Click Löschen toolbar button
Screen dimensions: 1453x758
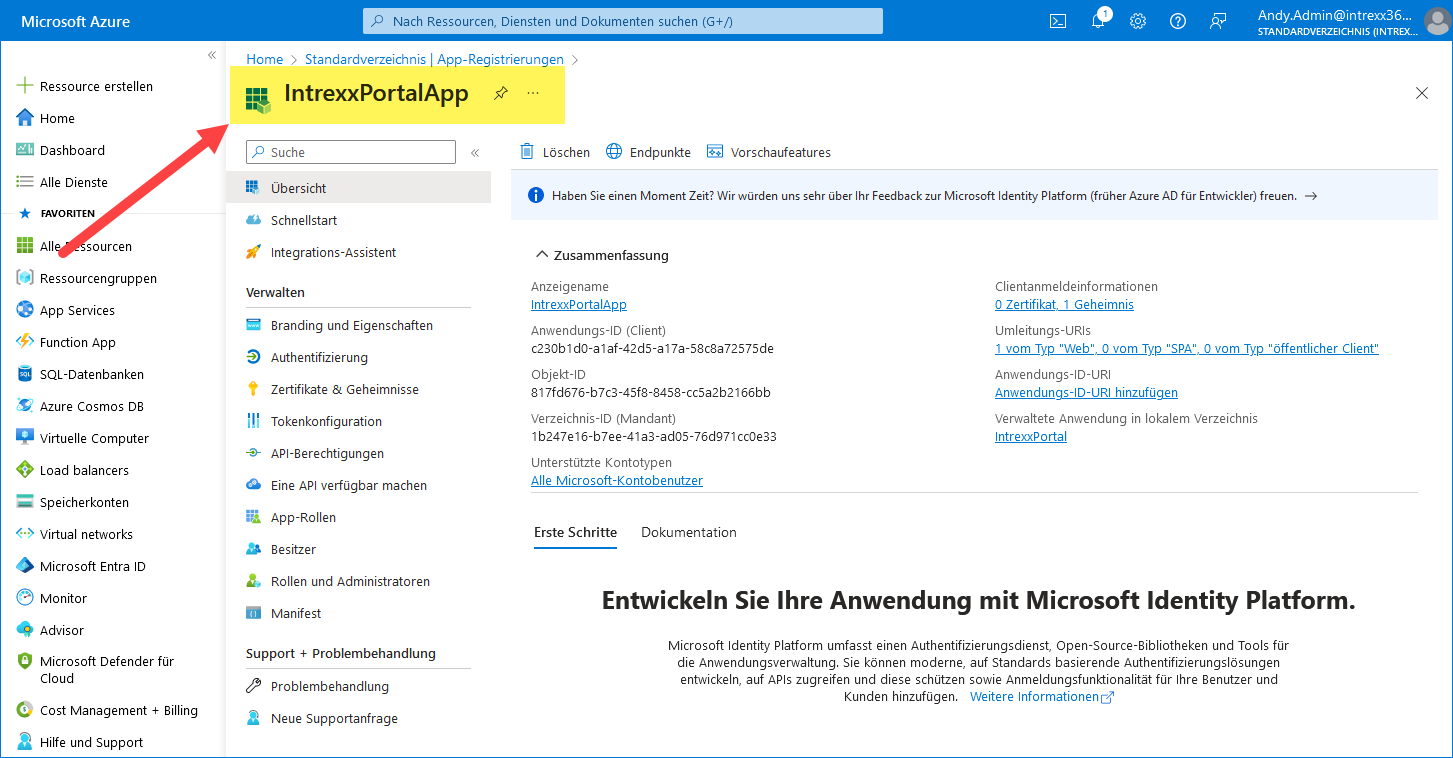tap(555, 152)
